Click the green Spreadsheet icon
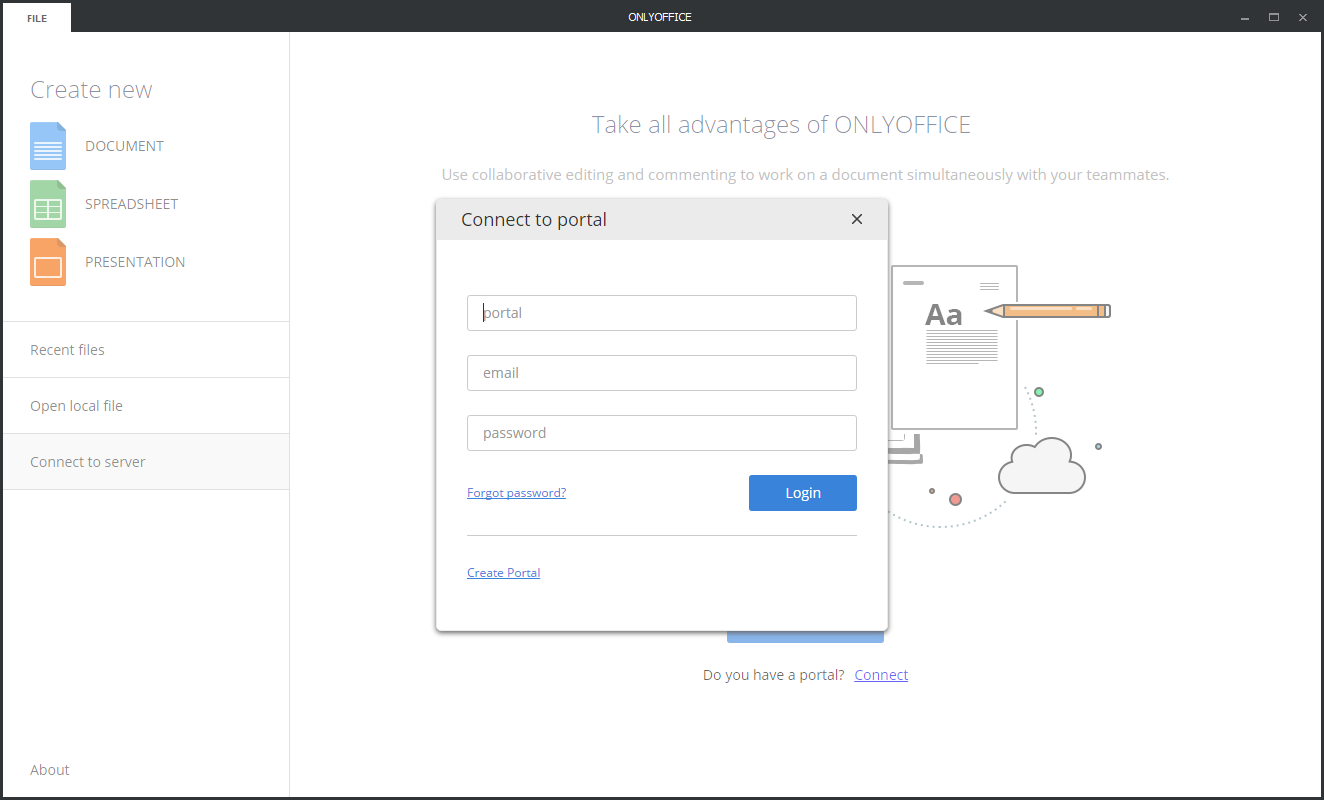Image resolution: width=1324 pixels, height=800 pixels. point(48,204)
